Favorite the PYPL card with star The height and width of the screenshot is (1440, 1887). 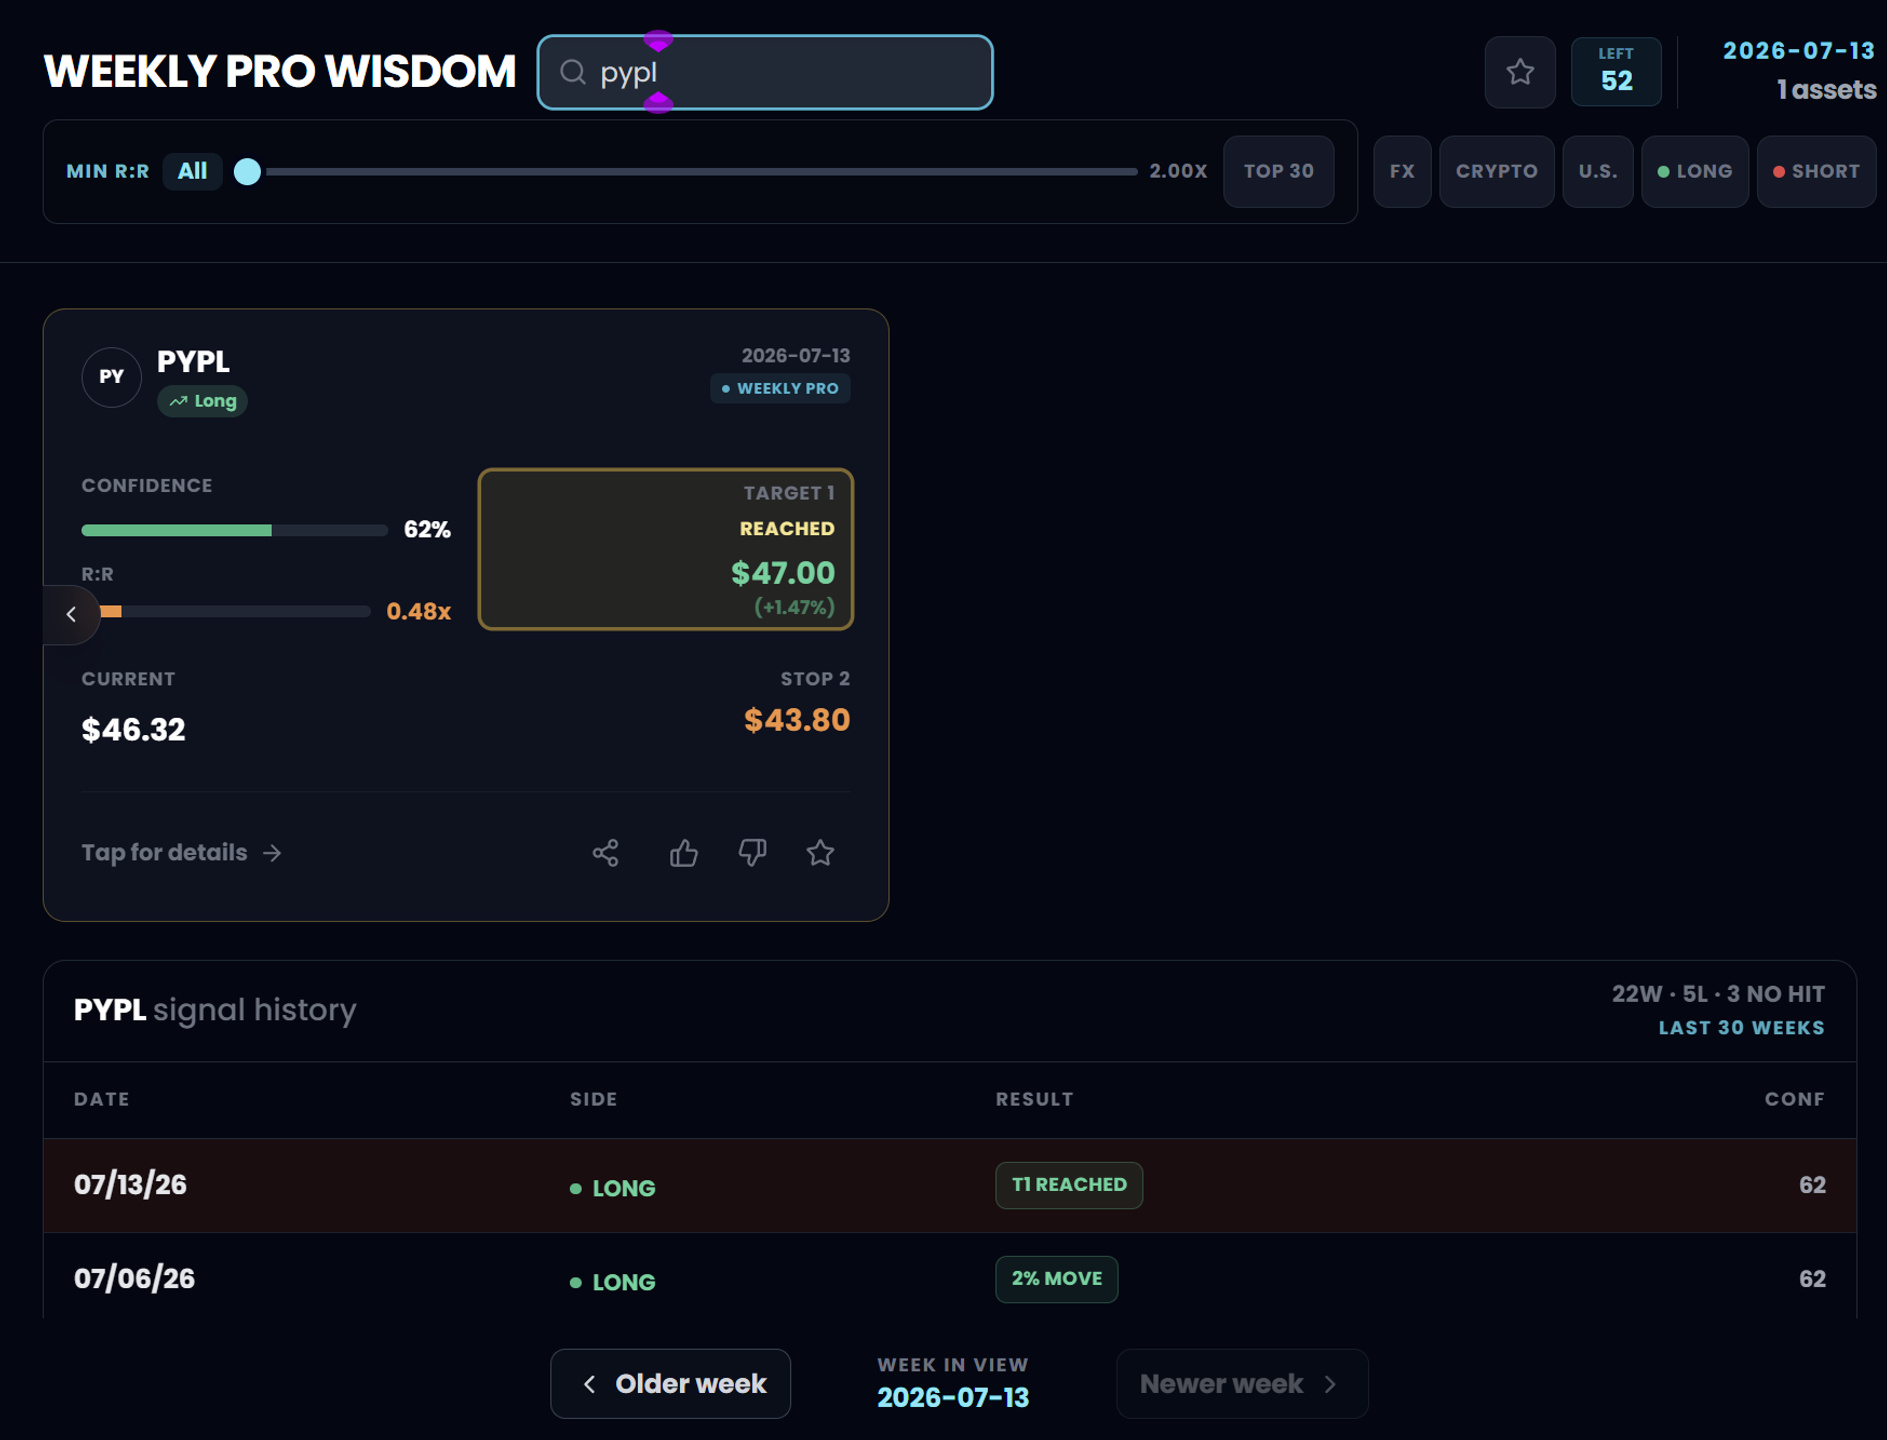click(820, 853)
